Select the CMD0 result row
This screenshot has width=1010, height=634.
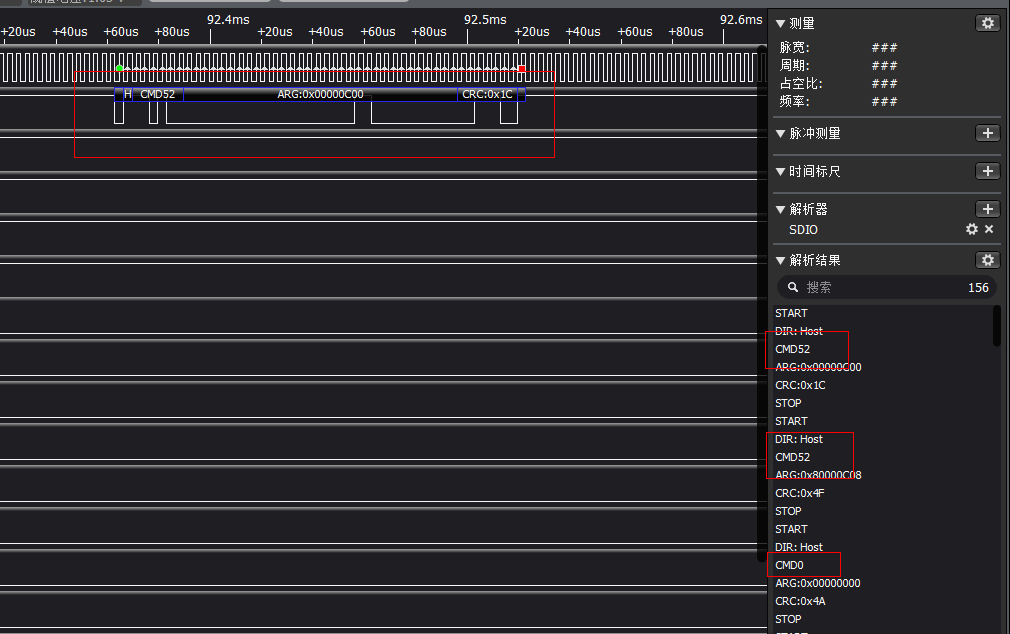point(789,565)
